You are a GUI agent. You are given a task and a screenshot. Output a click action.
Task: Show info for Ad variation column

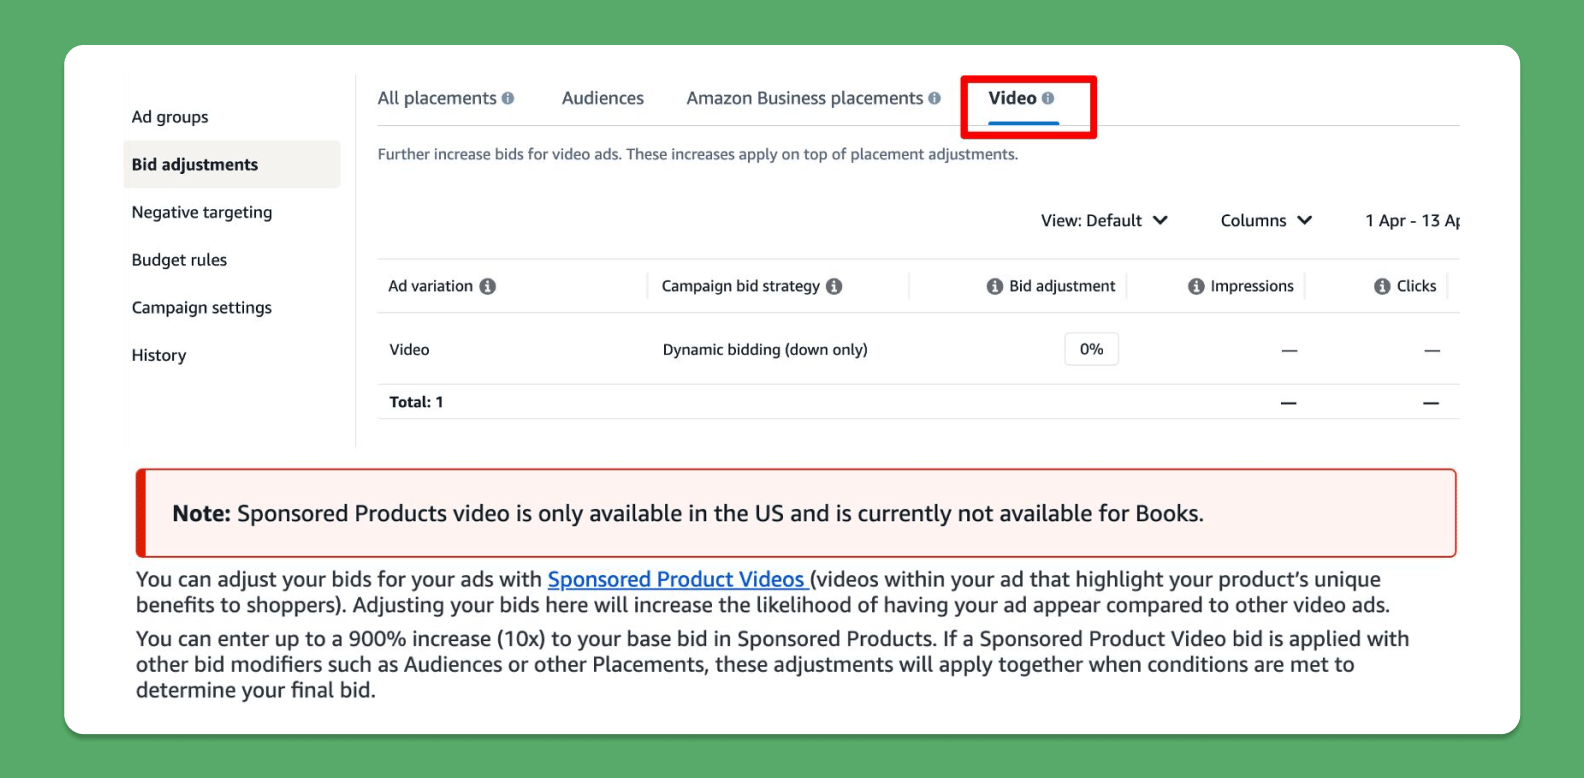coord(488,286)
